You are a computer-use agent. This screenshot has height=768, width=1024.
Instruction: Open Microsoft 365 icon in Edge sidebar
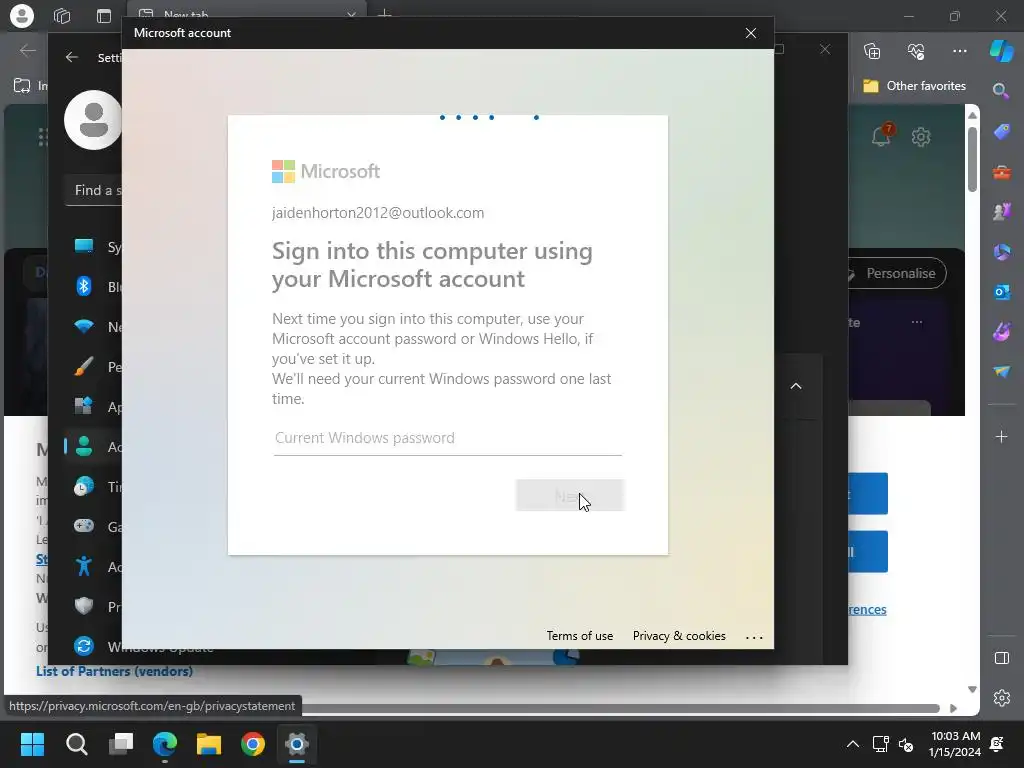[x=1002, y=251]
